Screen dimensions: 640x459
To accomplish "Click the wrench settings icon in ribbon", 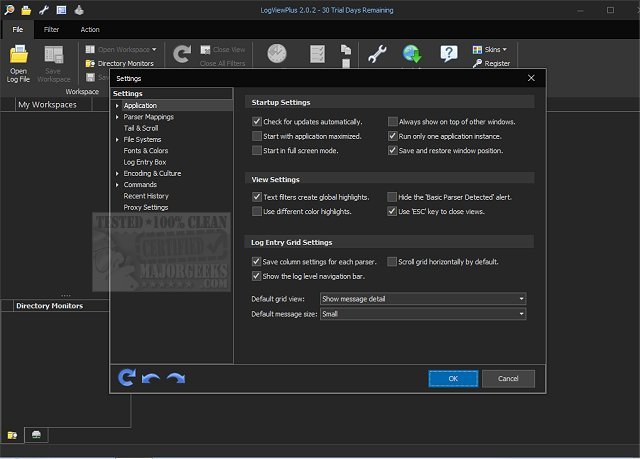I will coord(377,54).
